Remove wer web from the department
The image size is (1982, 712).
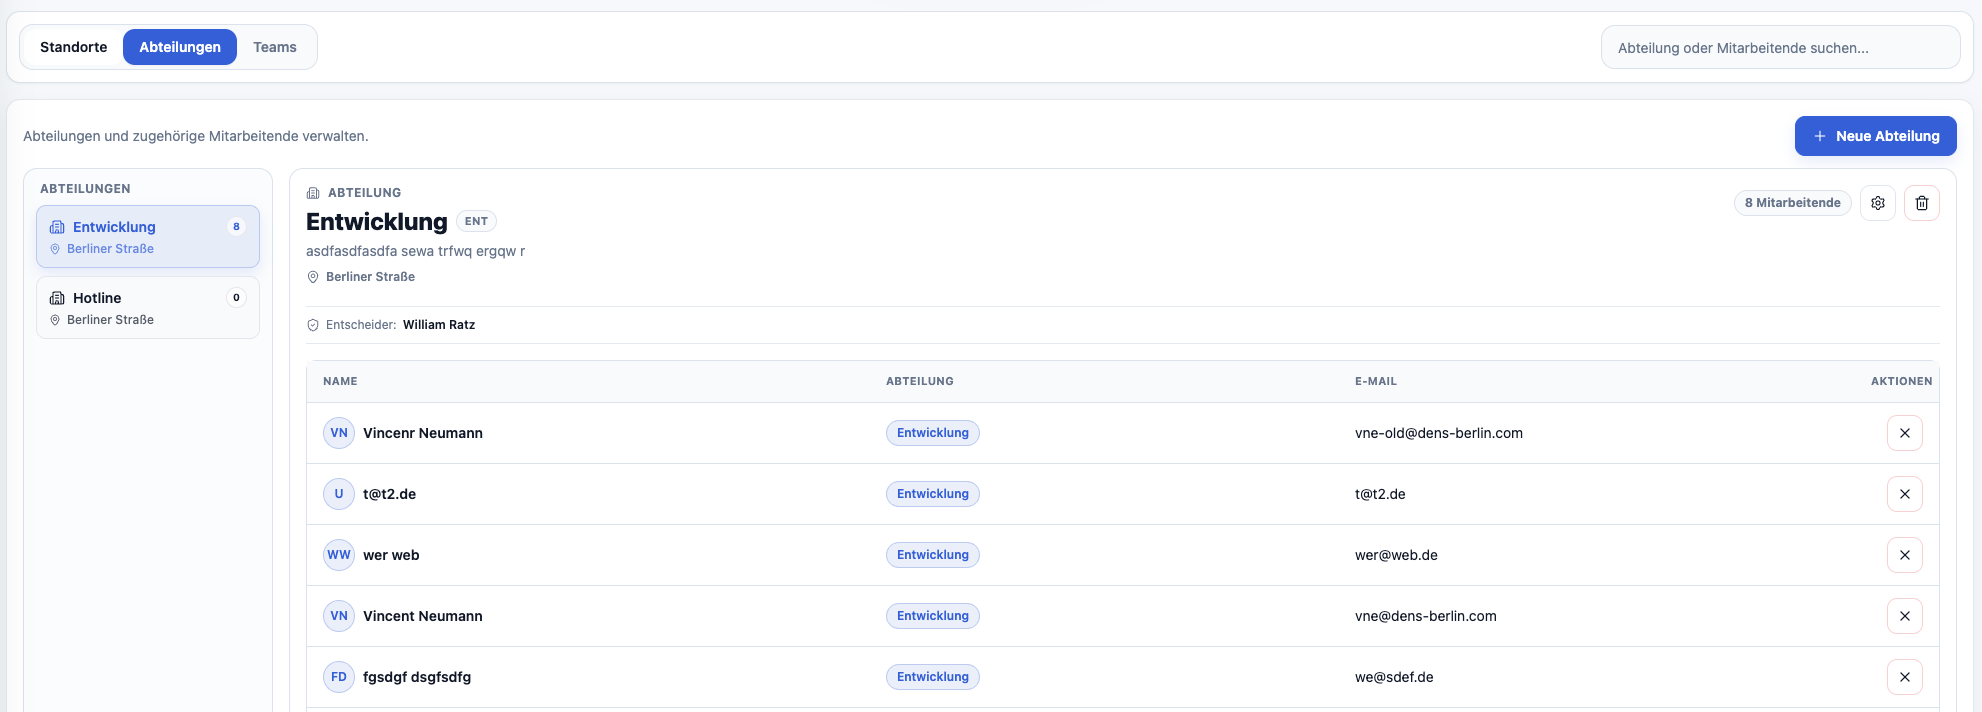(x=1905, y=555)
